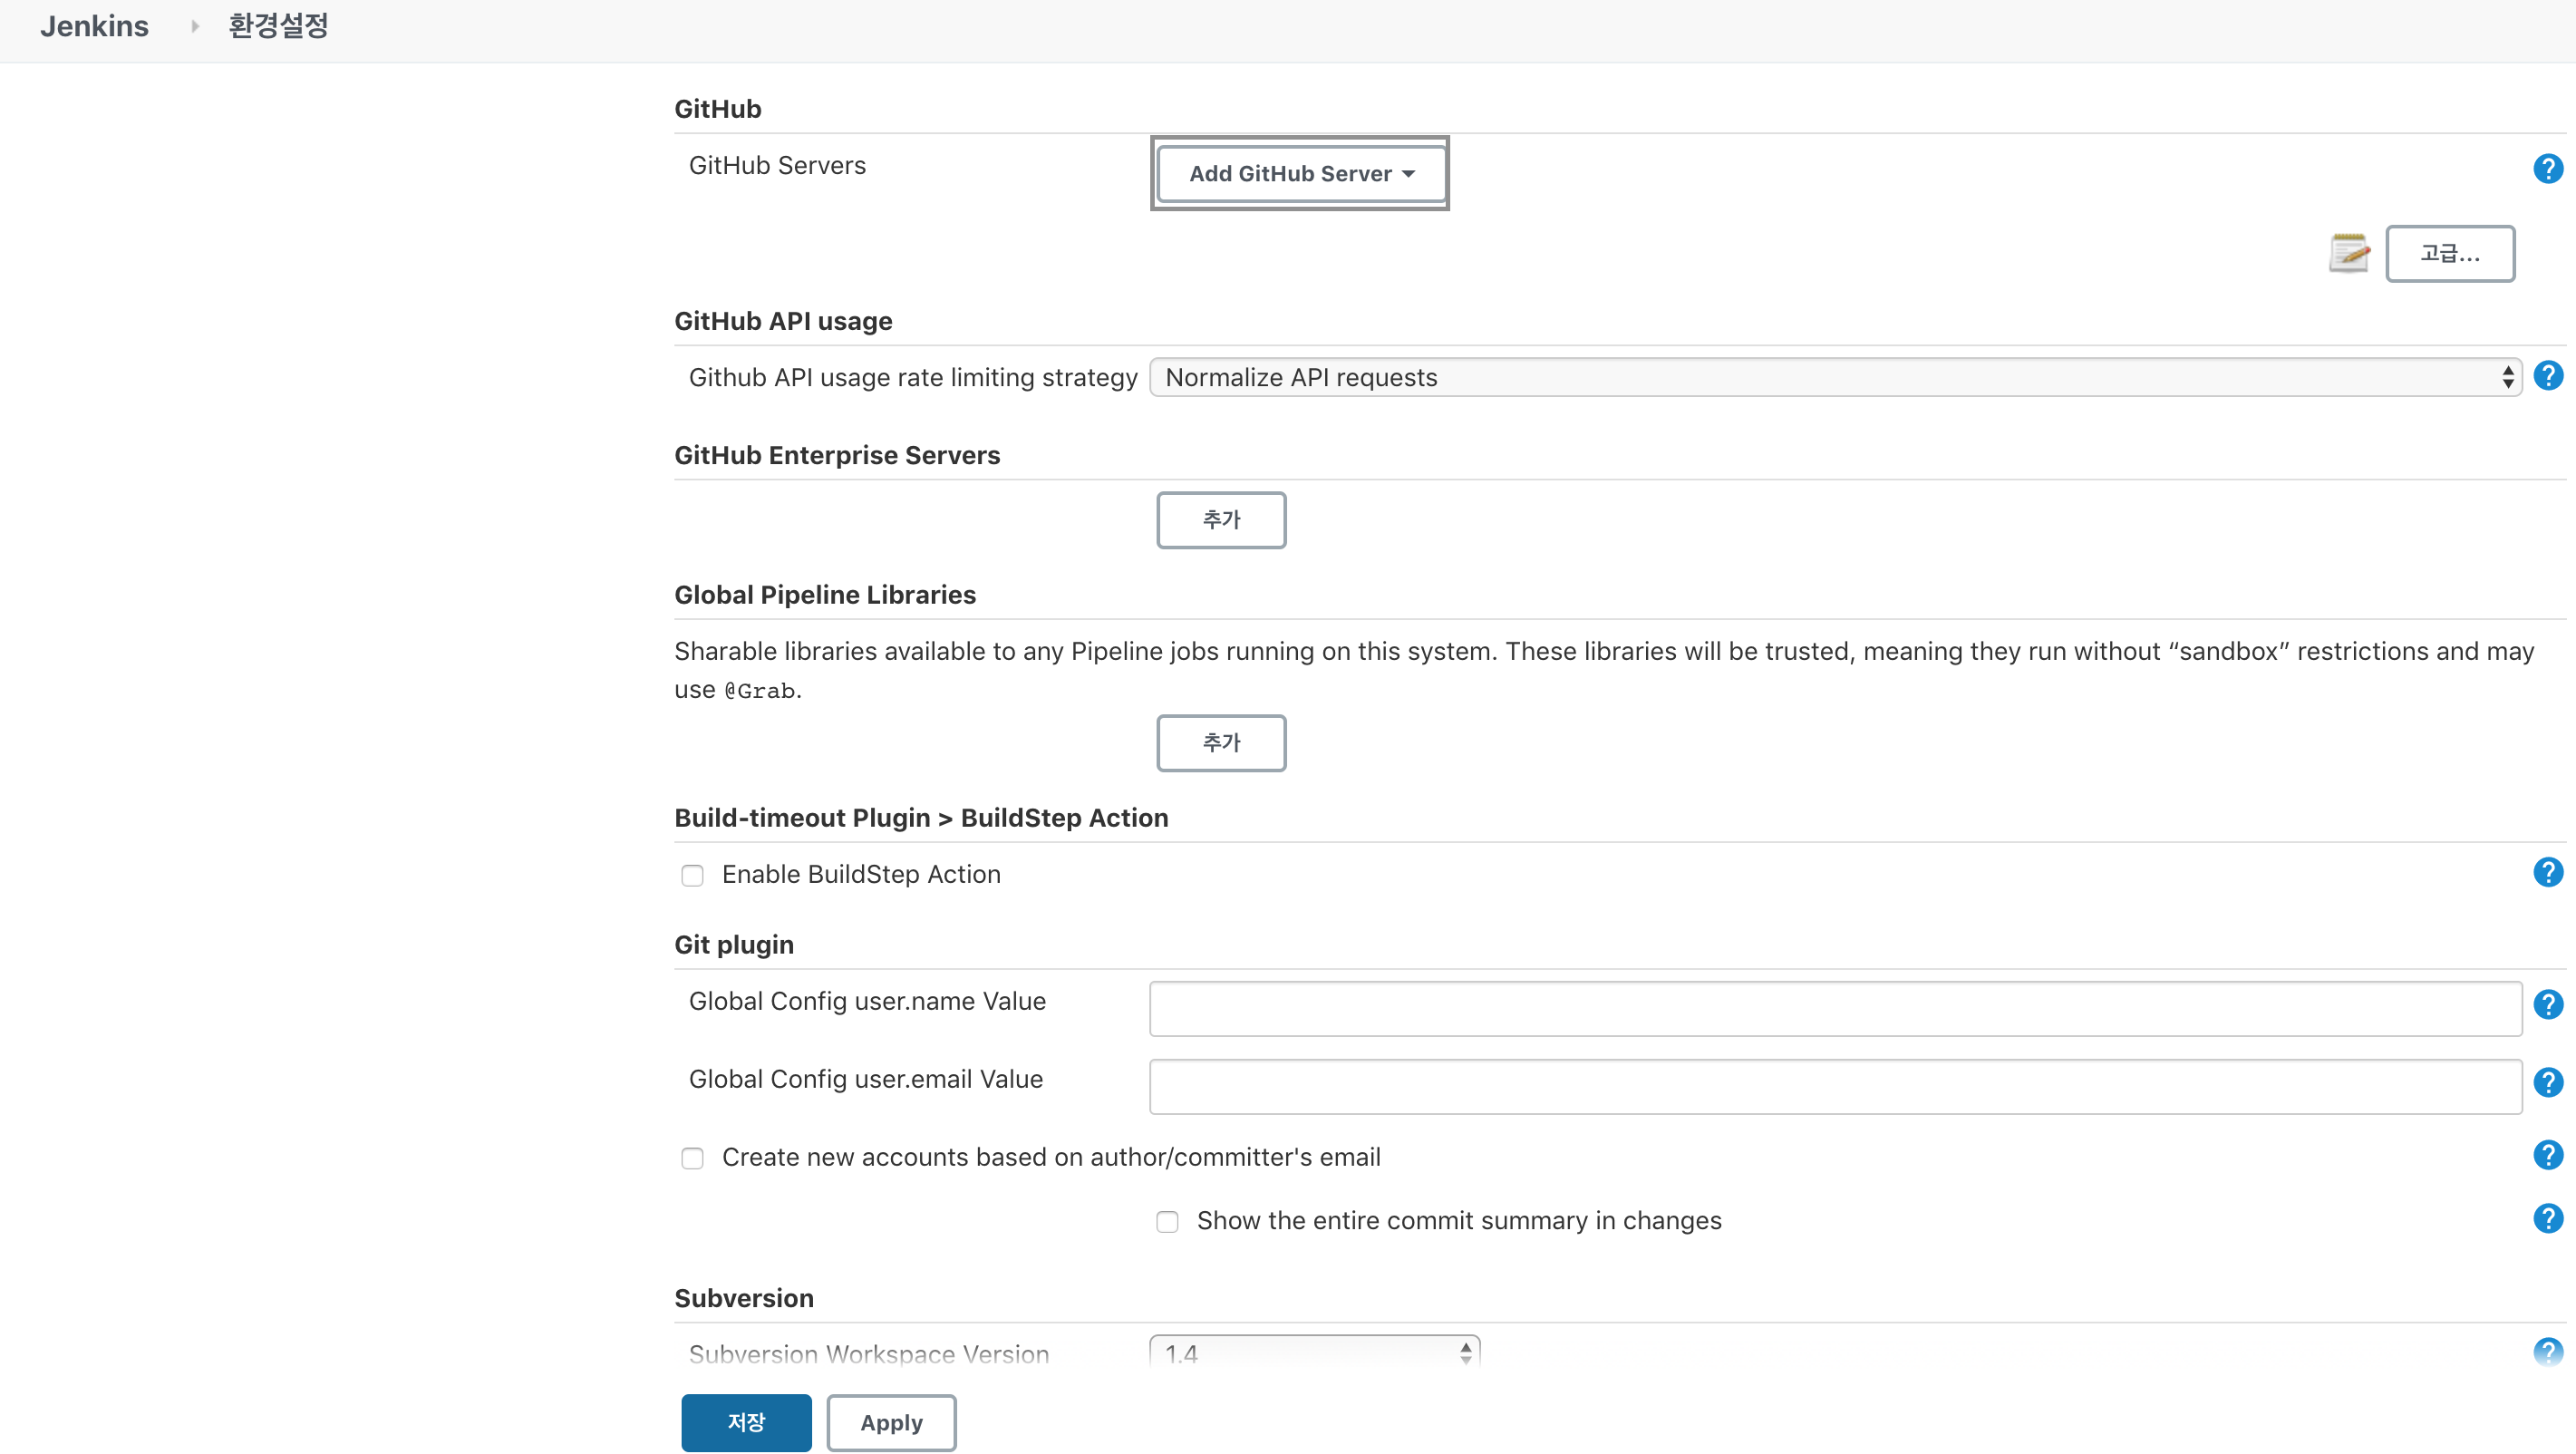Click help icon for API rate limiting strategy

coord(2547,376)
